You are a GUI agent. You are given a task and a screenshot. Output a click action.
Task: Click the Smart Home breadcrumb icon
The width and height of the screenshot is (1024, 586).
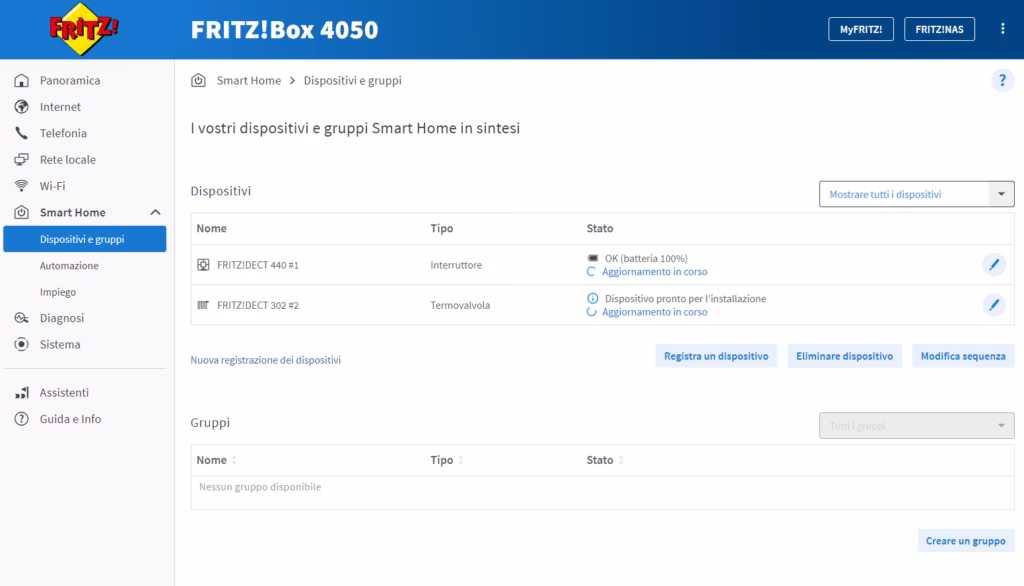(x=199, y=80)
